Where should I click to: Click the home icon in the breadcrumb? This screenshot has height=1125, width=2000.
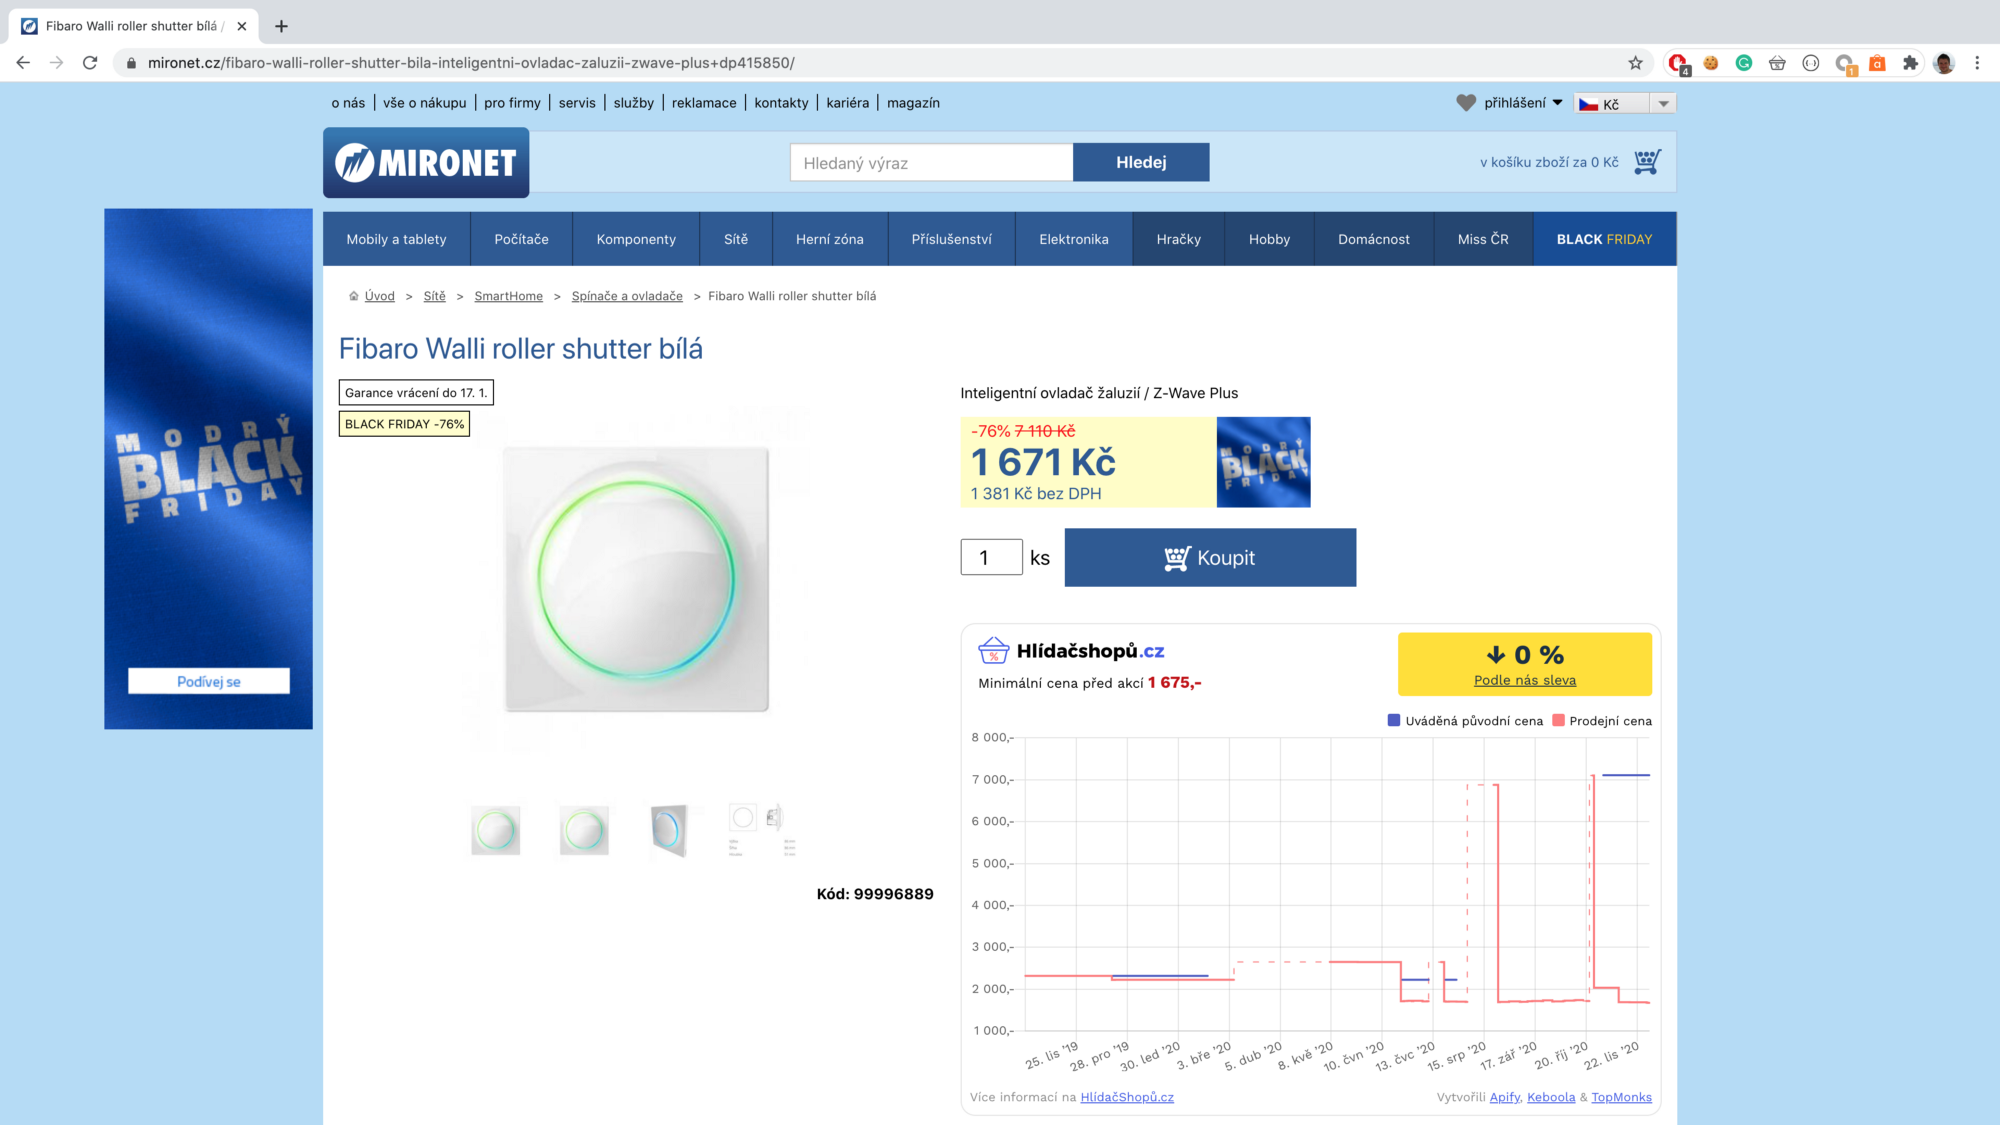(x=353, y=295)
